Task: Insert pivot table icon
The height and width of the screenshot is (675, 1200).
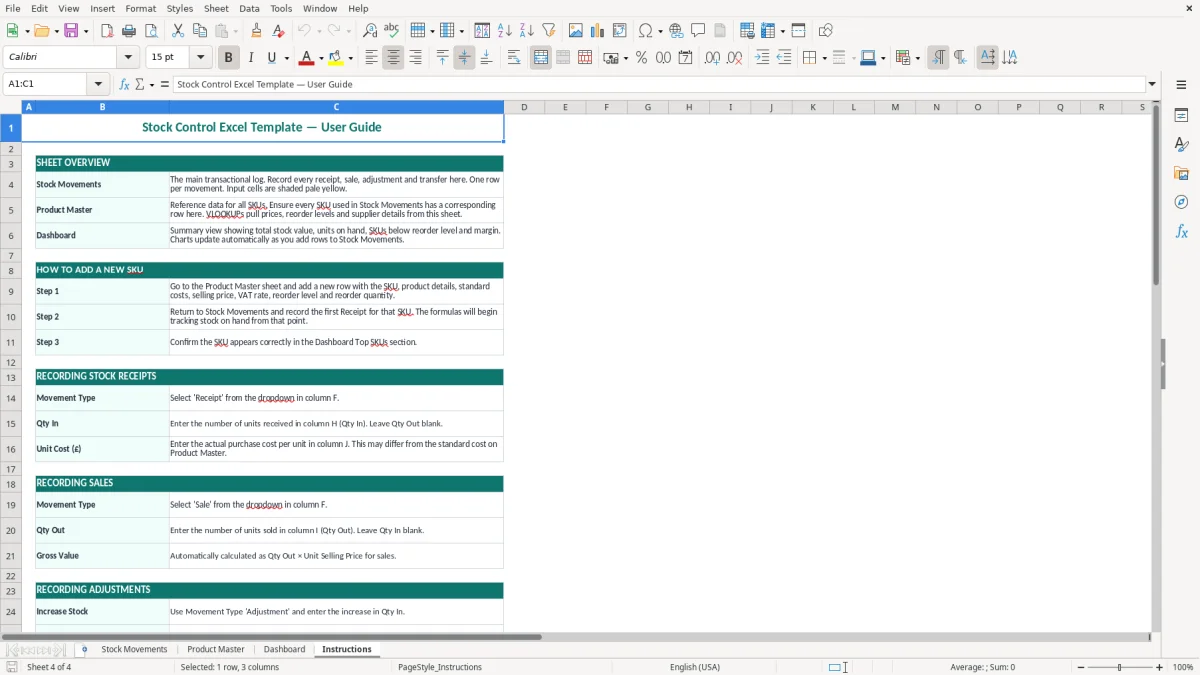Action: point(620,31)
